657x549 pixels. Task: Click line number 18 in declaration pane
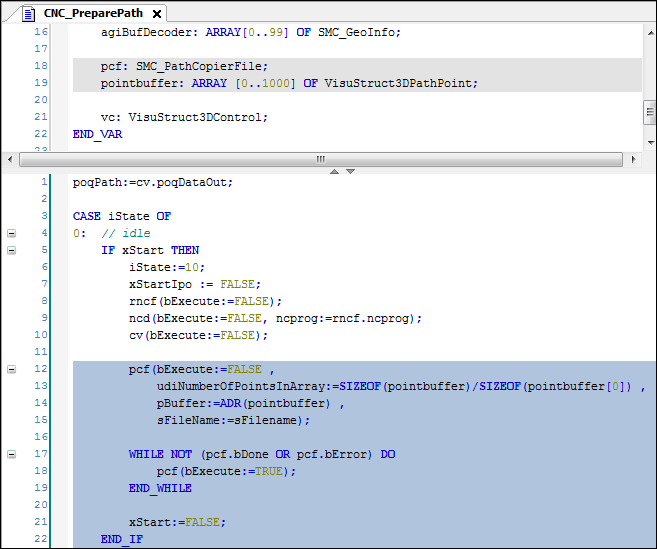click(x=40, y=66)
